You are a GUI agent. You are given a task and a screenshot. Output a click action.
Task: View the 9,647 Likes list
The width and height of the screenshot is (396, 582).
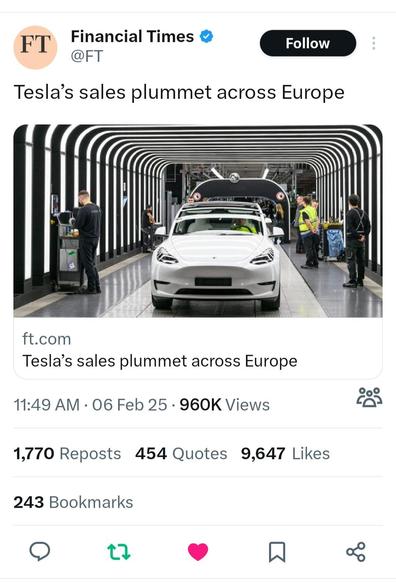point(285,454)
